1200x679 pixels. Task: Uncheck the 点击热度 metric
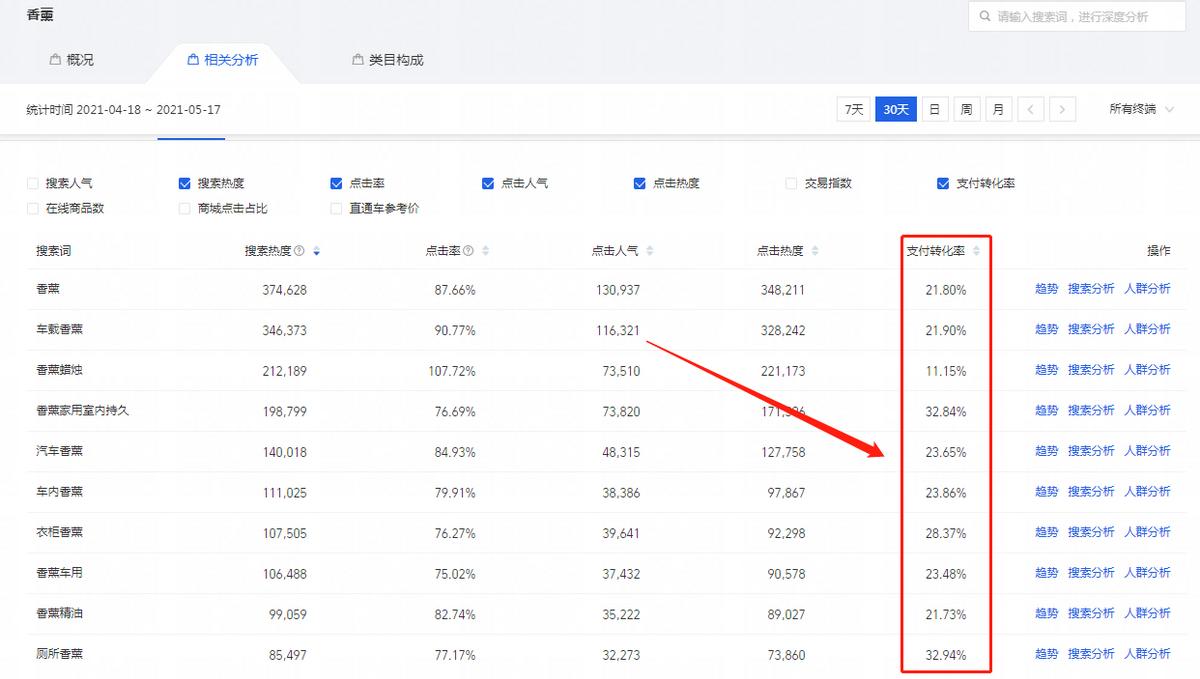[639, 183]
